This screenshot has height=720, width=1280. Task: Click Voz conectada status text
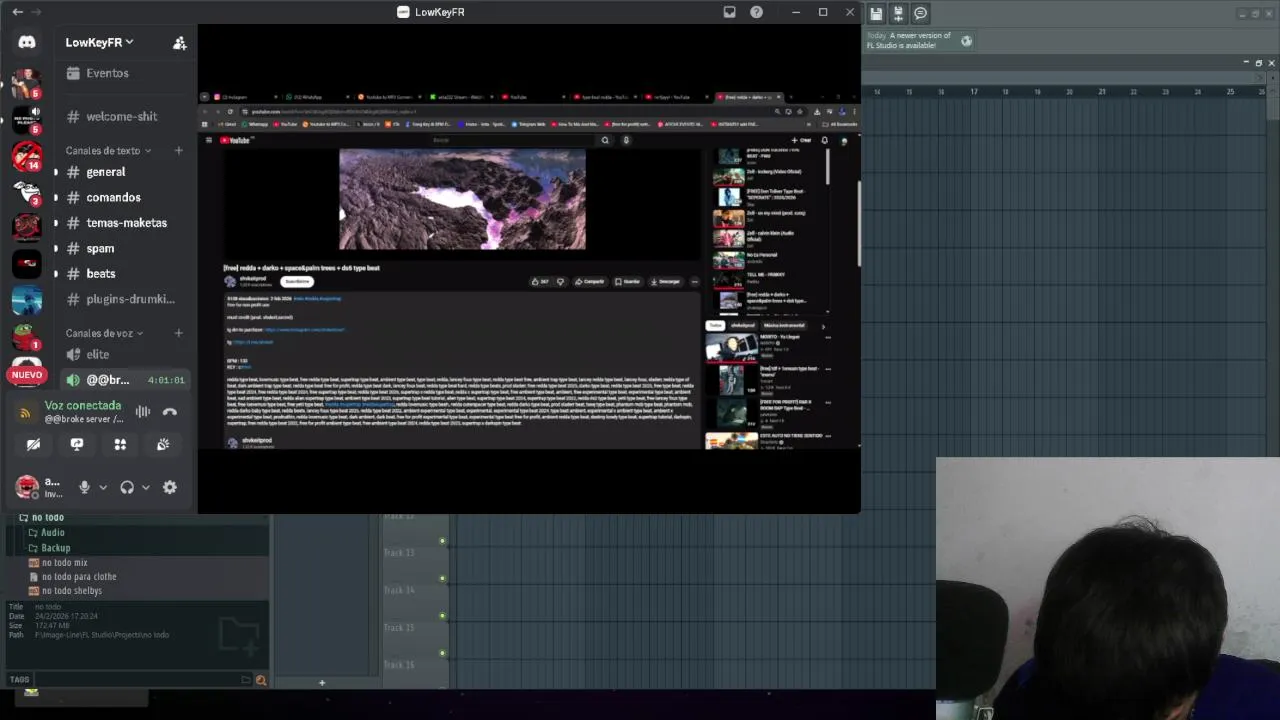[x=83, y=405]
